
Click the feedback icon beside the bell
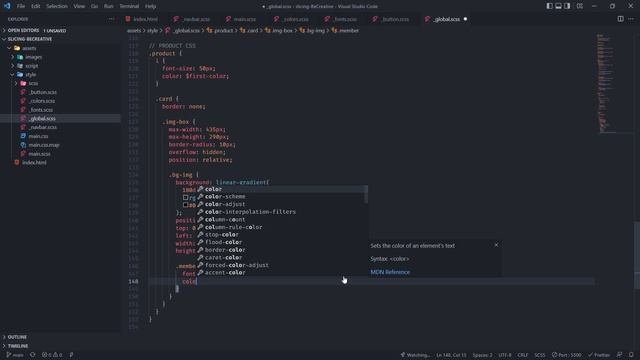click(619, 355)
